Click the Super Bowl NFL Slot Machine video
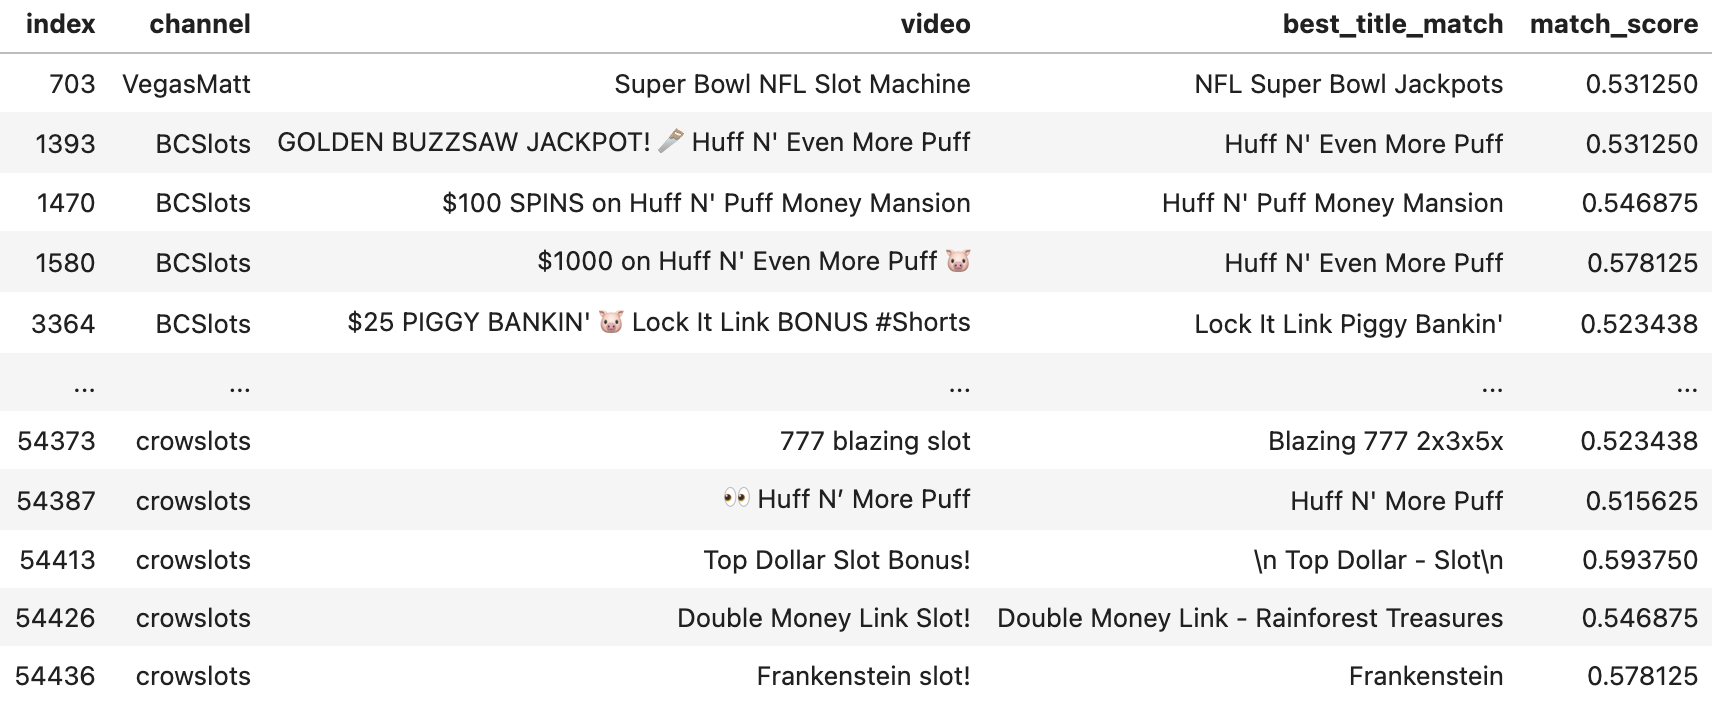Viewport: 1722px width, 704px height. coord(792,84)
